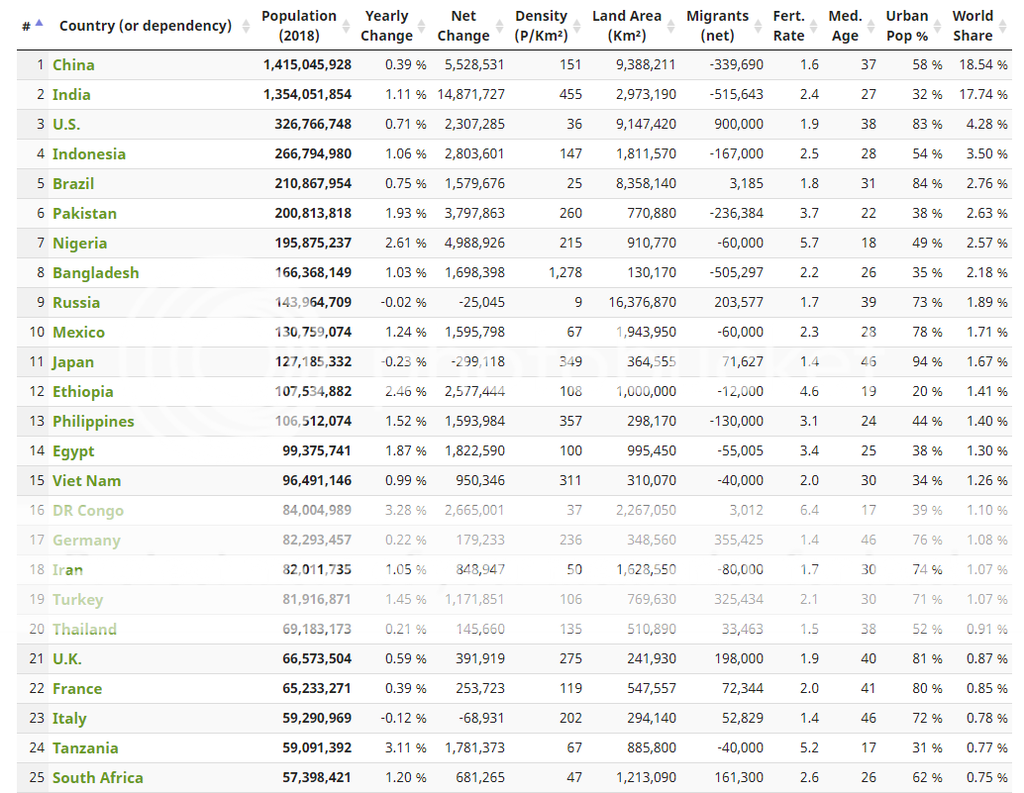Open the Nigeria country page link

(79, 243)
